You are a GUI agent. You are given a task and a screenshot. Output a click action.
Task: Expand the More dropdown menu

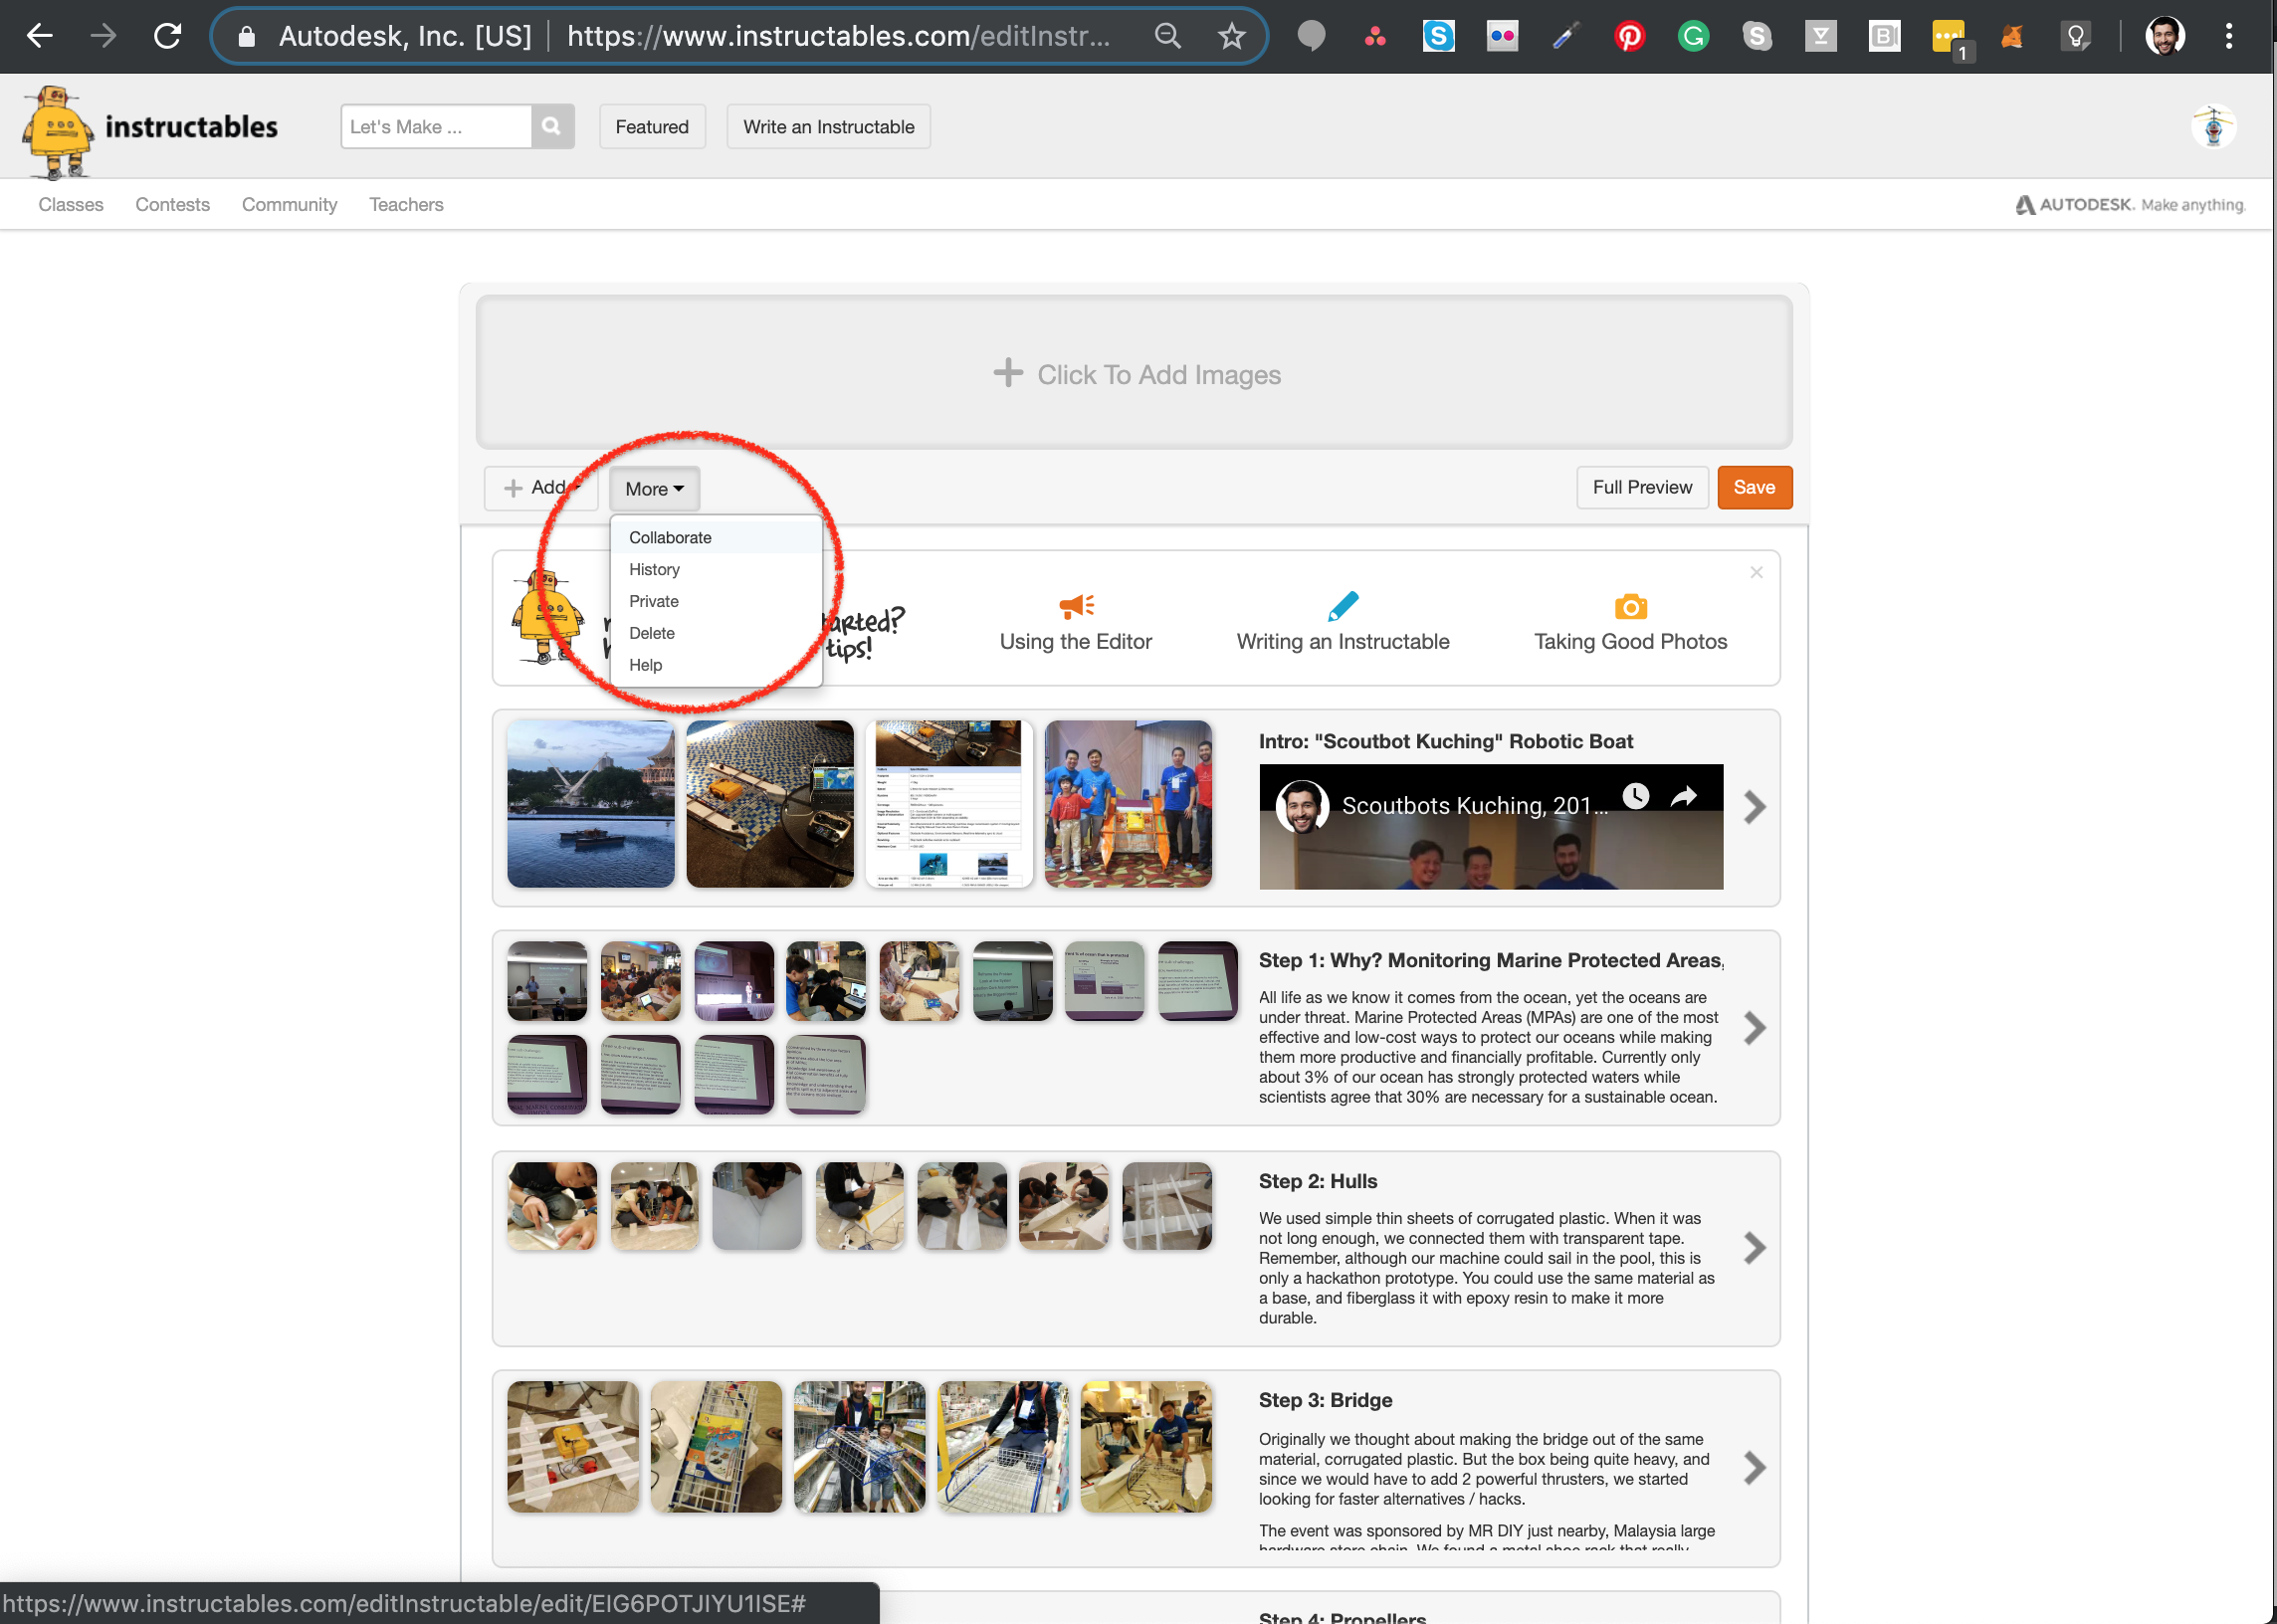(x=654, y=489)
